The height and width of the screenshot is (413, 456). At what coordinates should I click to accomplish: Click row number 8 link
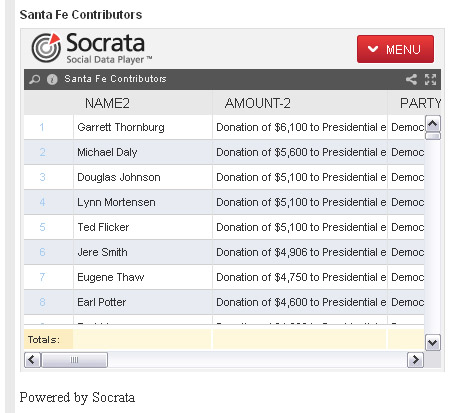coord(42,302)
